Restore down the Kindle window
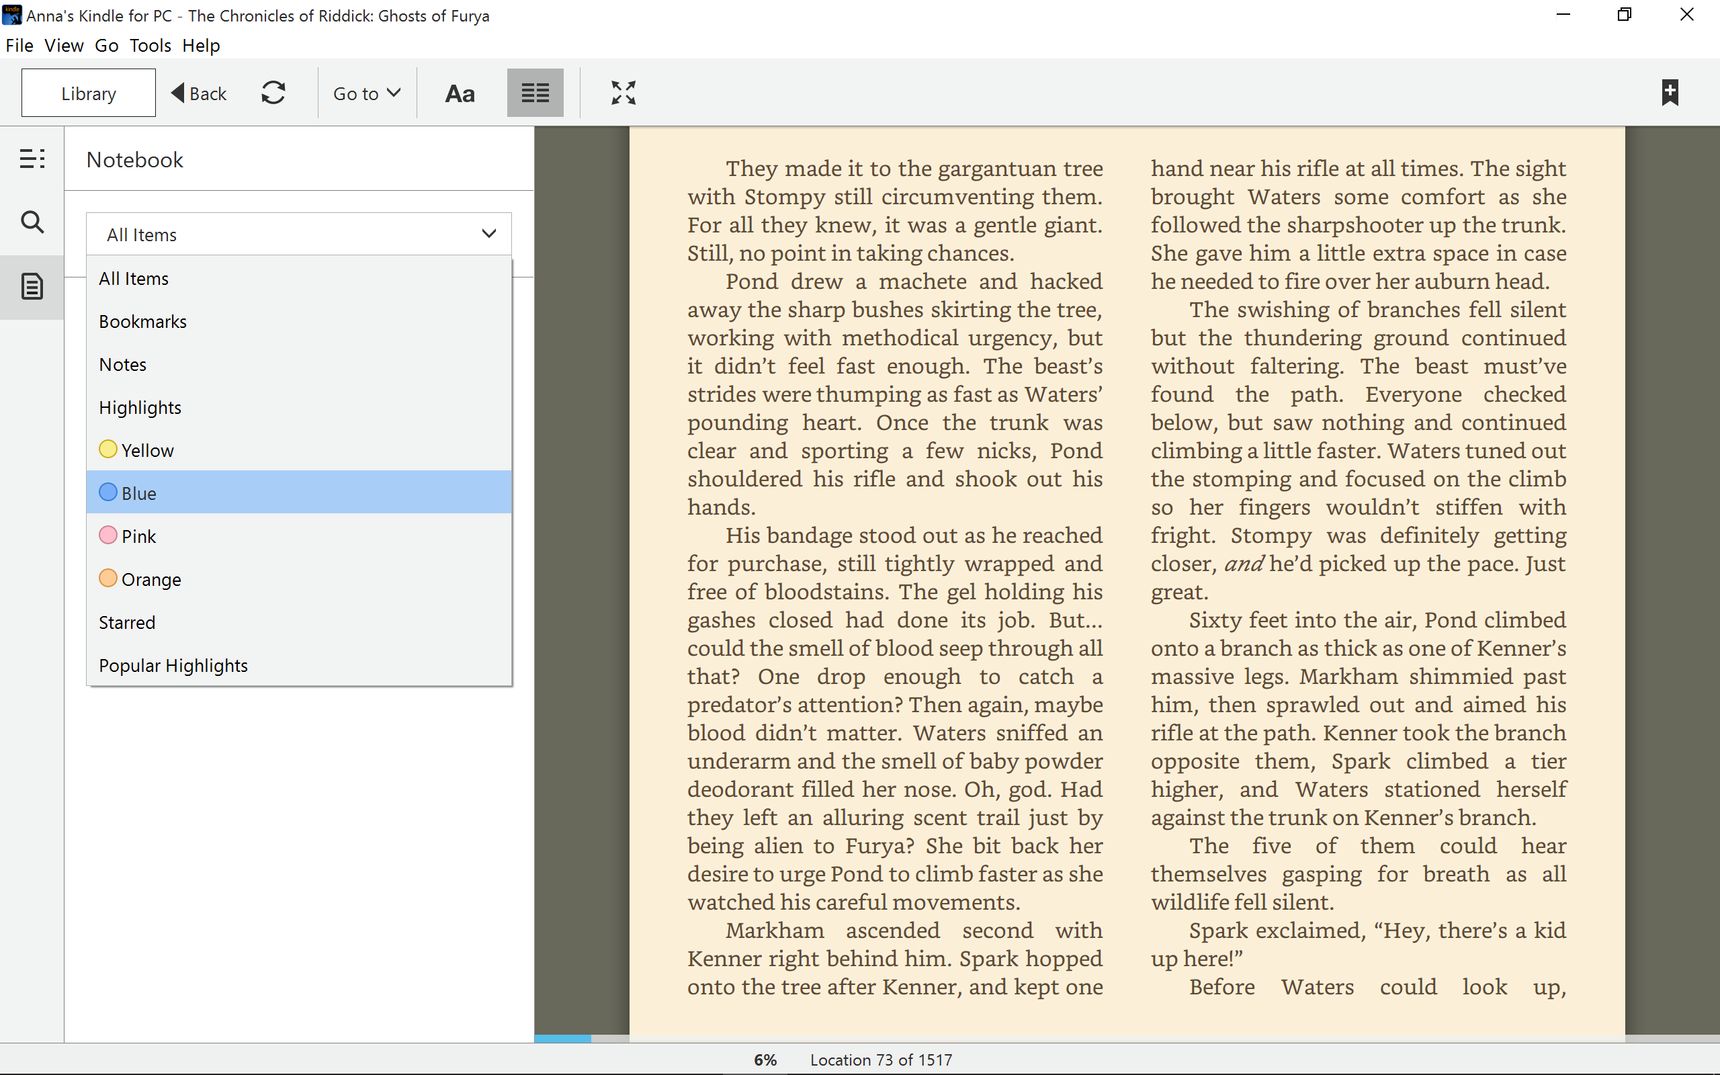The width and height of the screenshot is (1720, 1075). click(1624, 15)
